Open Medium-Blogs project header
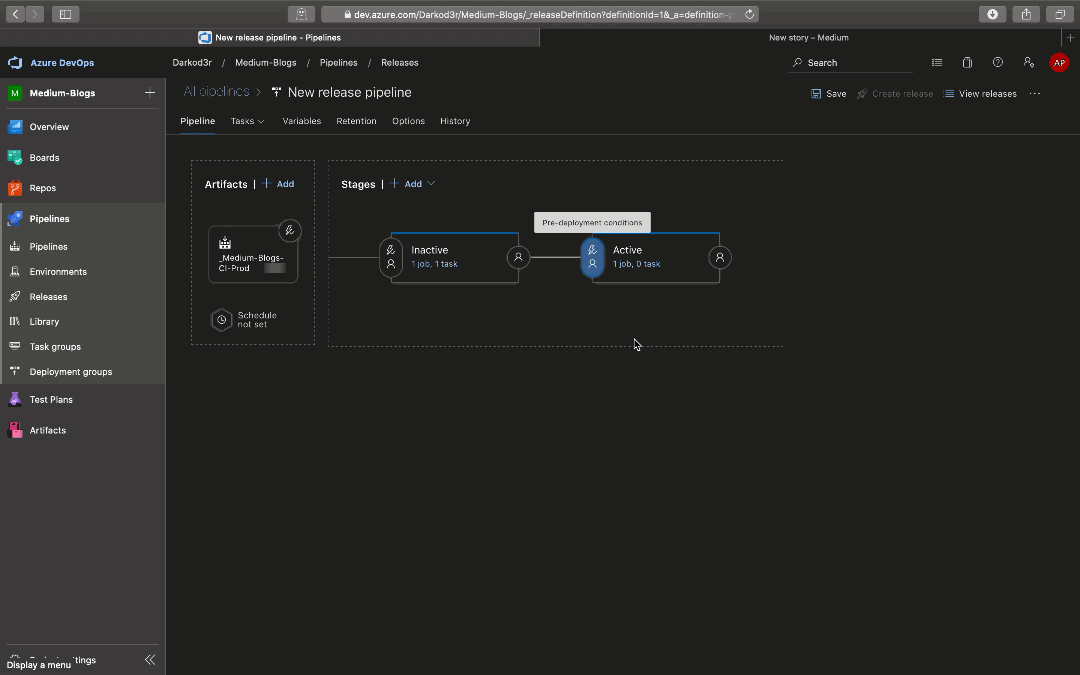The width and height of the screenshot is (1080, 675). pyautogui.click(x=62, y=93)
